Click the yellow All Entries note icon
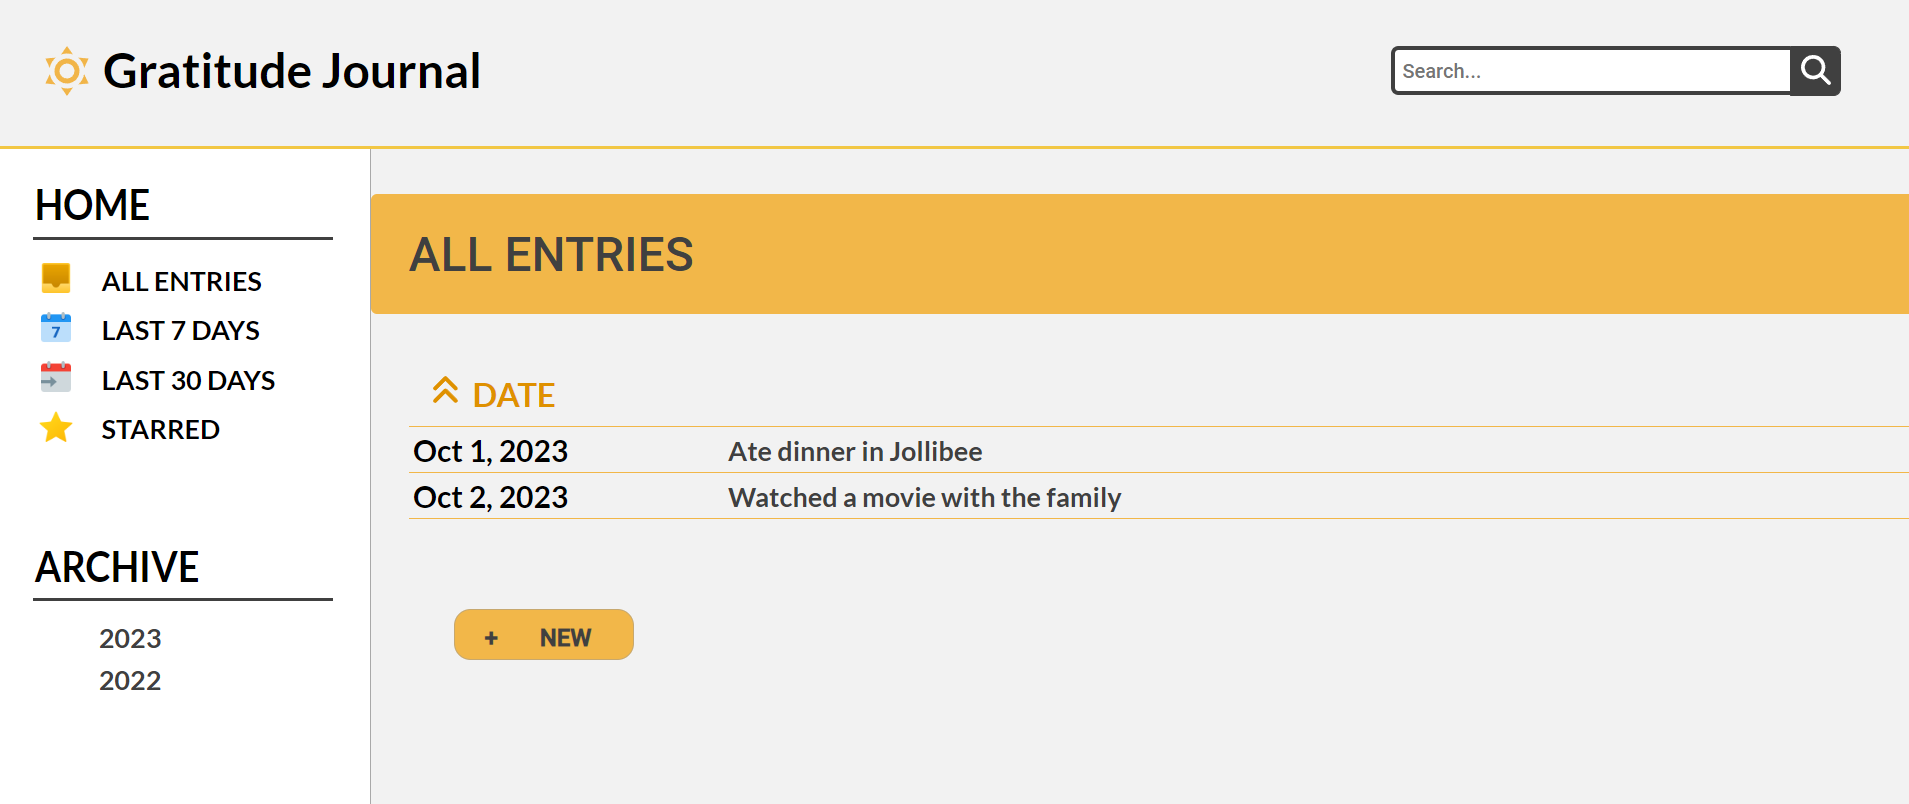1909x804 pixels. point(56,278)
